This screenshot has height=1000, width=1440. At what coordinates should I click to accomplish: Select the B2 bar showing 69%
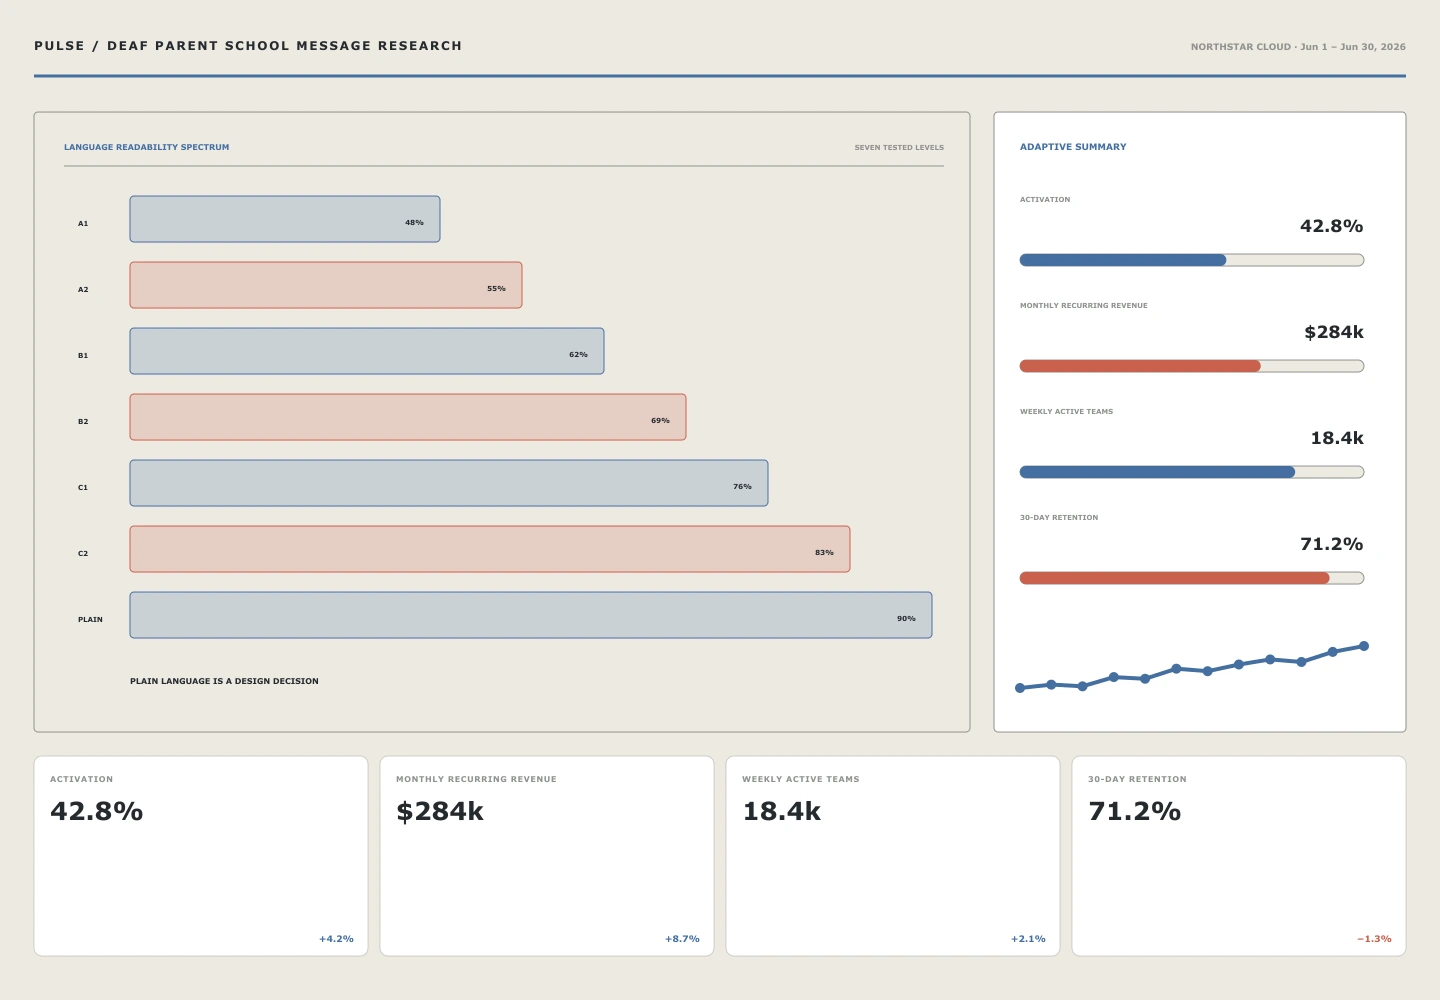[x=408, y=417]
